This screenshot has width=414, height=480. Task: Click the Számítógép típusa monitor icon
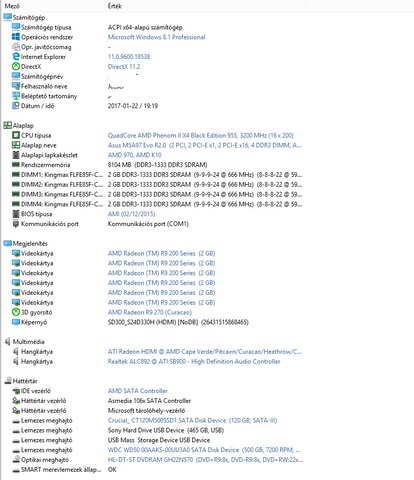pos(16,27)
